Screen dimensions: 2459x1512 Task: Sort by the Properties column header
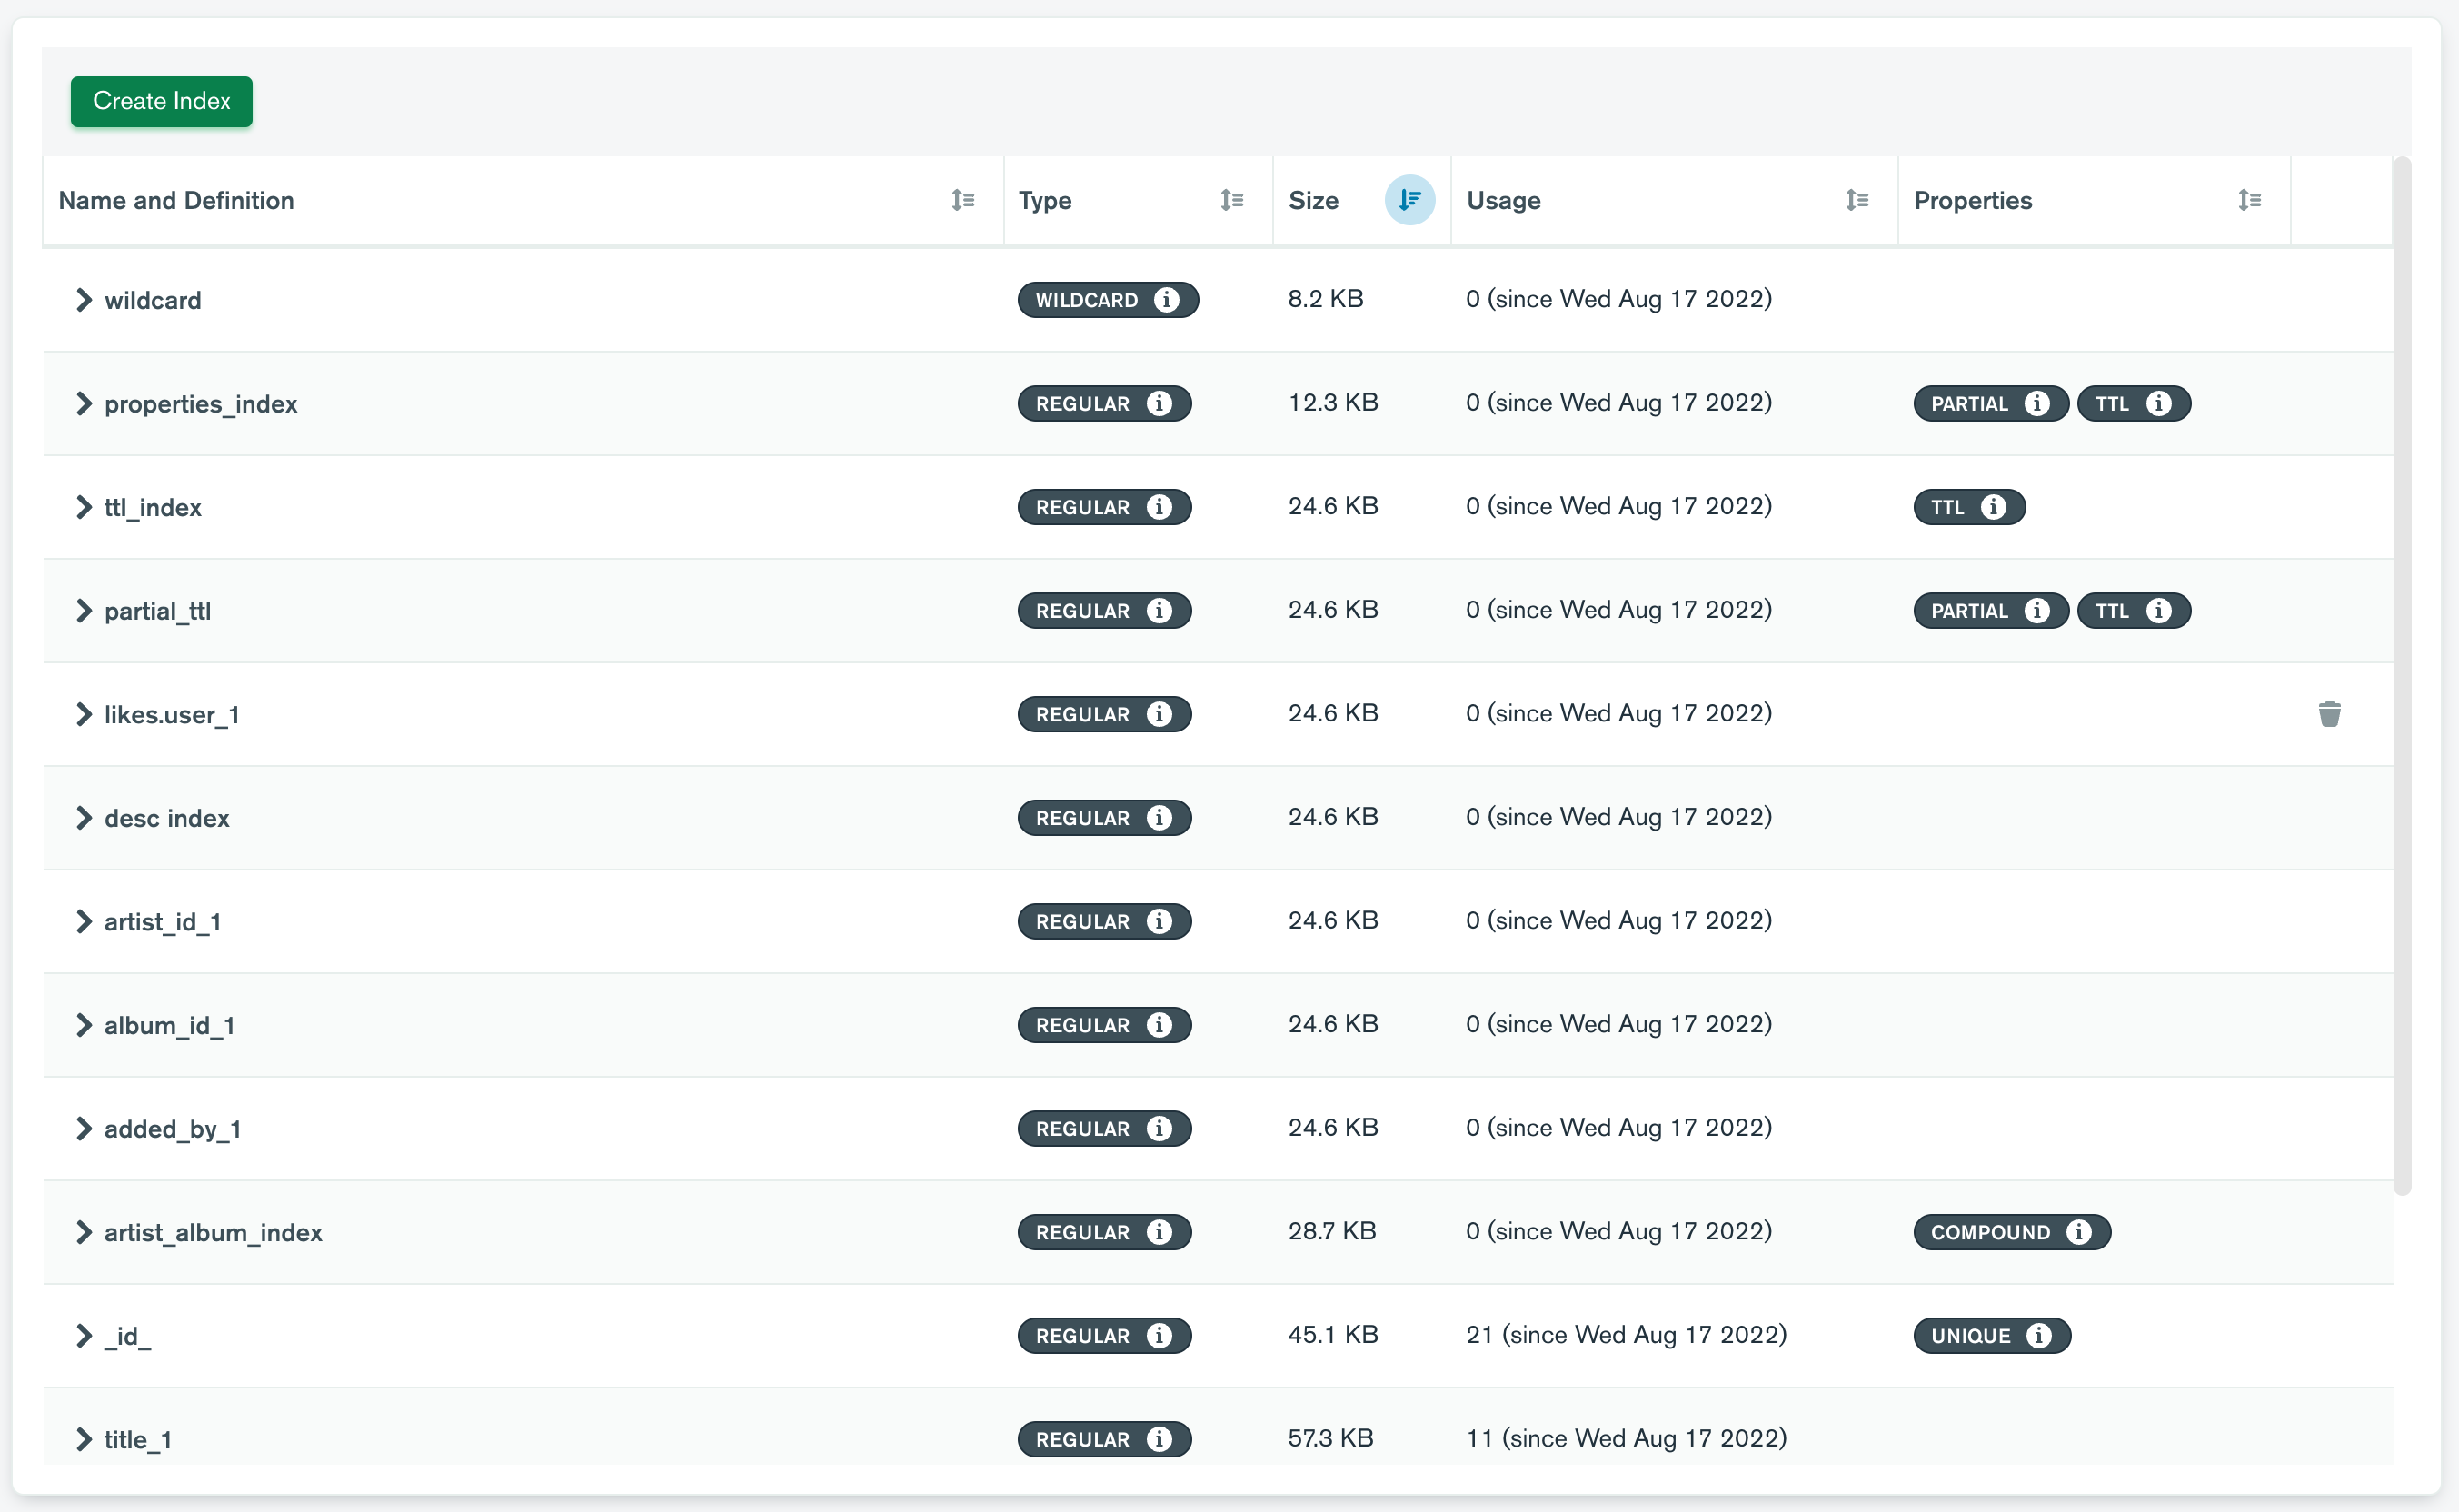point(2249,200)
